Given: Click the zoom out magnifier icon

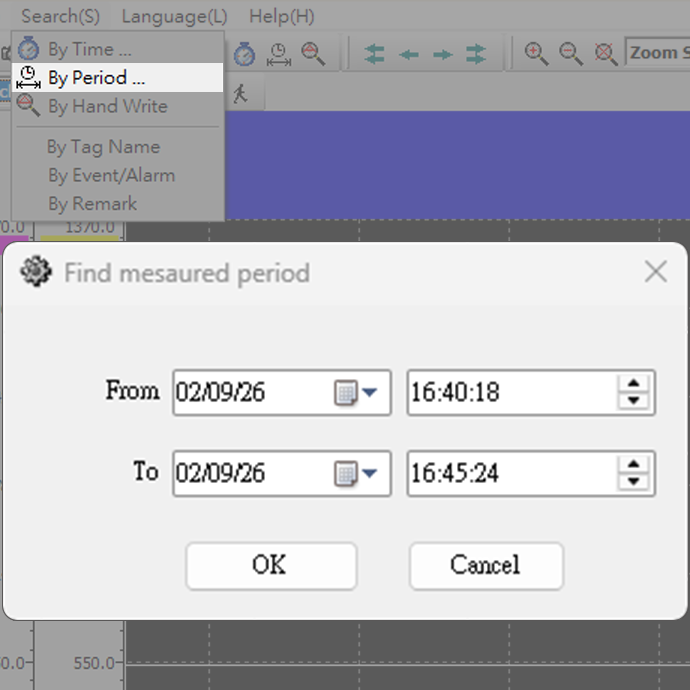Looking at the screenshot, I should (570, 54).
